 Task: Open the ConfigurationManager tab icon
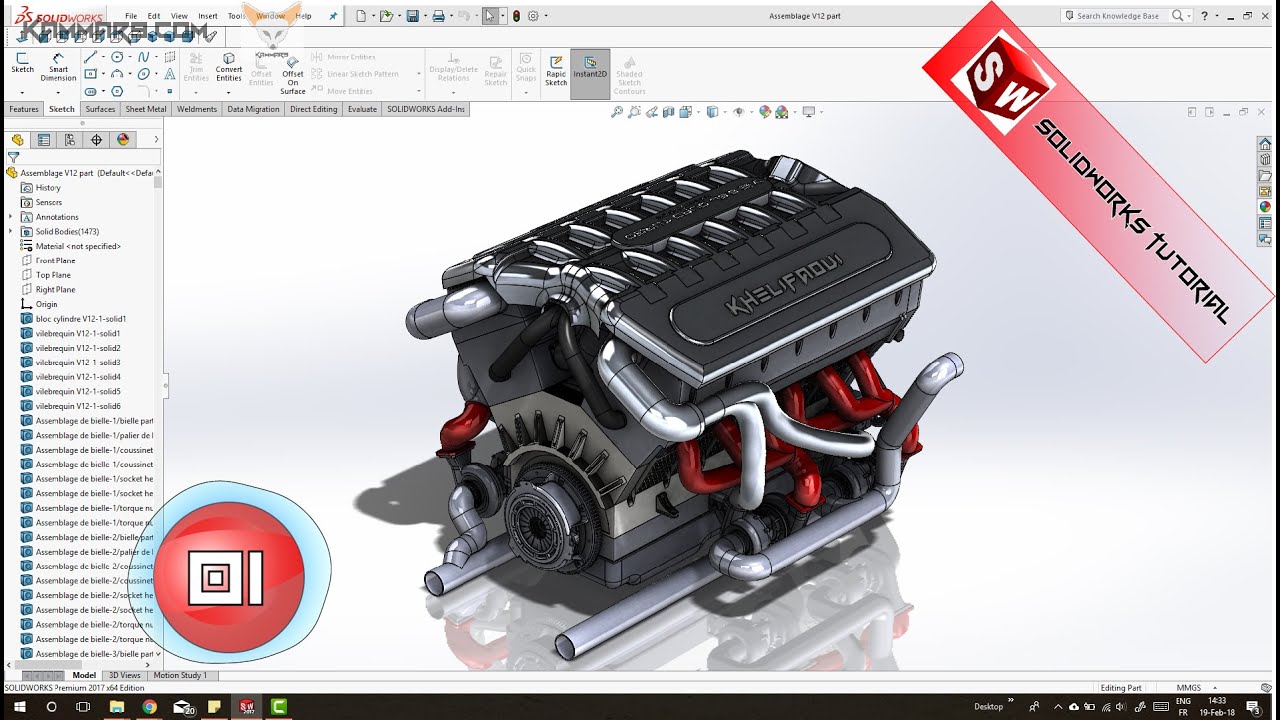point(70,140)
